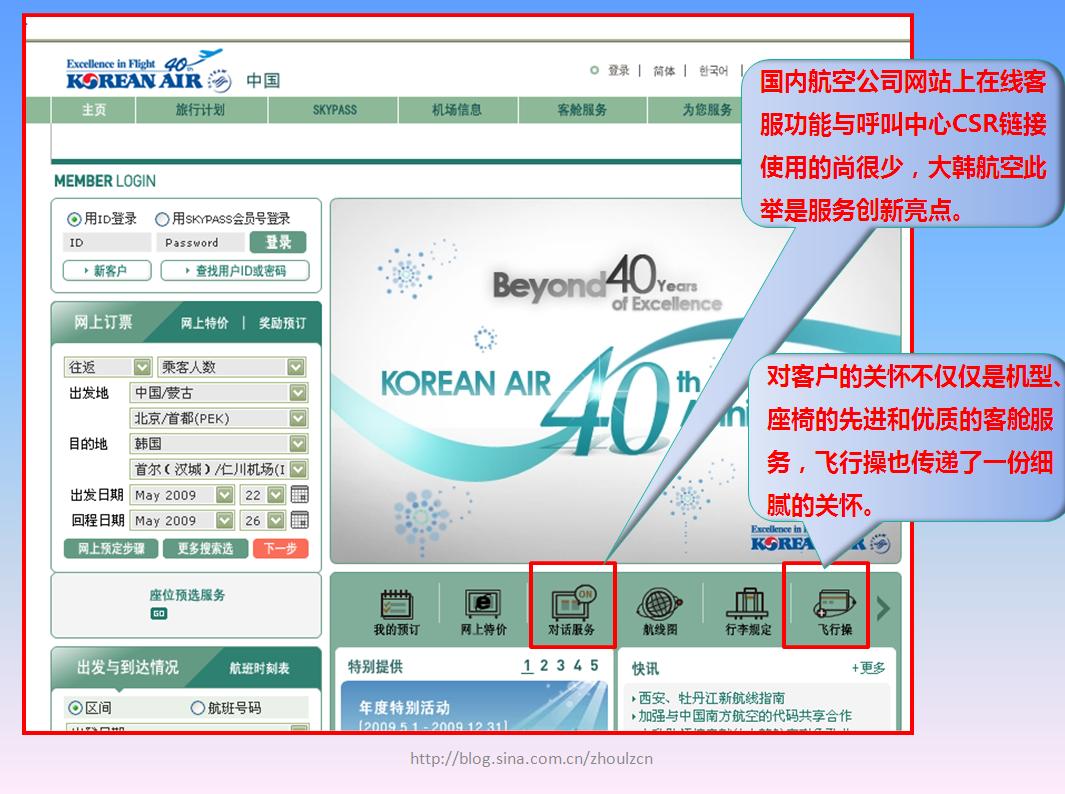Viewport: 1065px width, 794px height.
Task: Open return day 26 dropdown
Action: point(262,520)
